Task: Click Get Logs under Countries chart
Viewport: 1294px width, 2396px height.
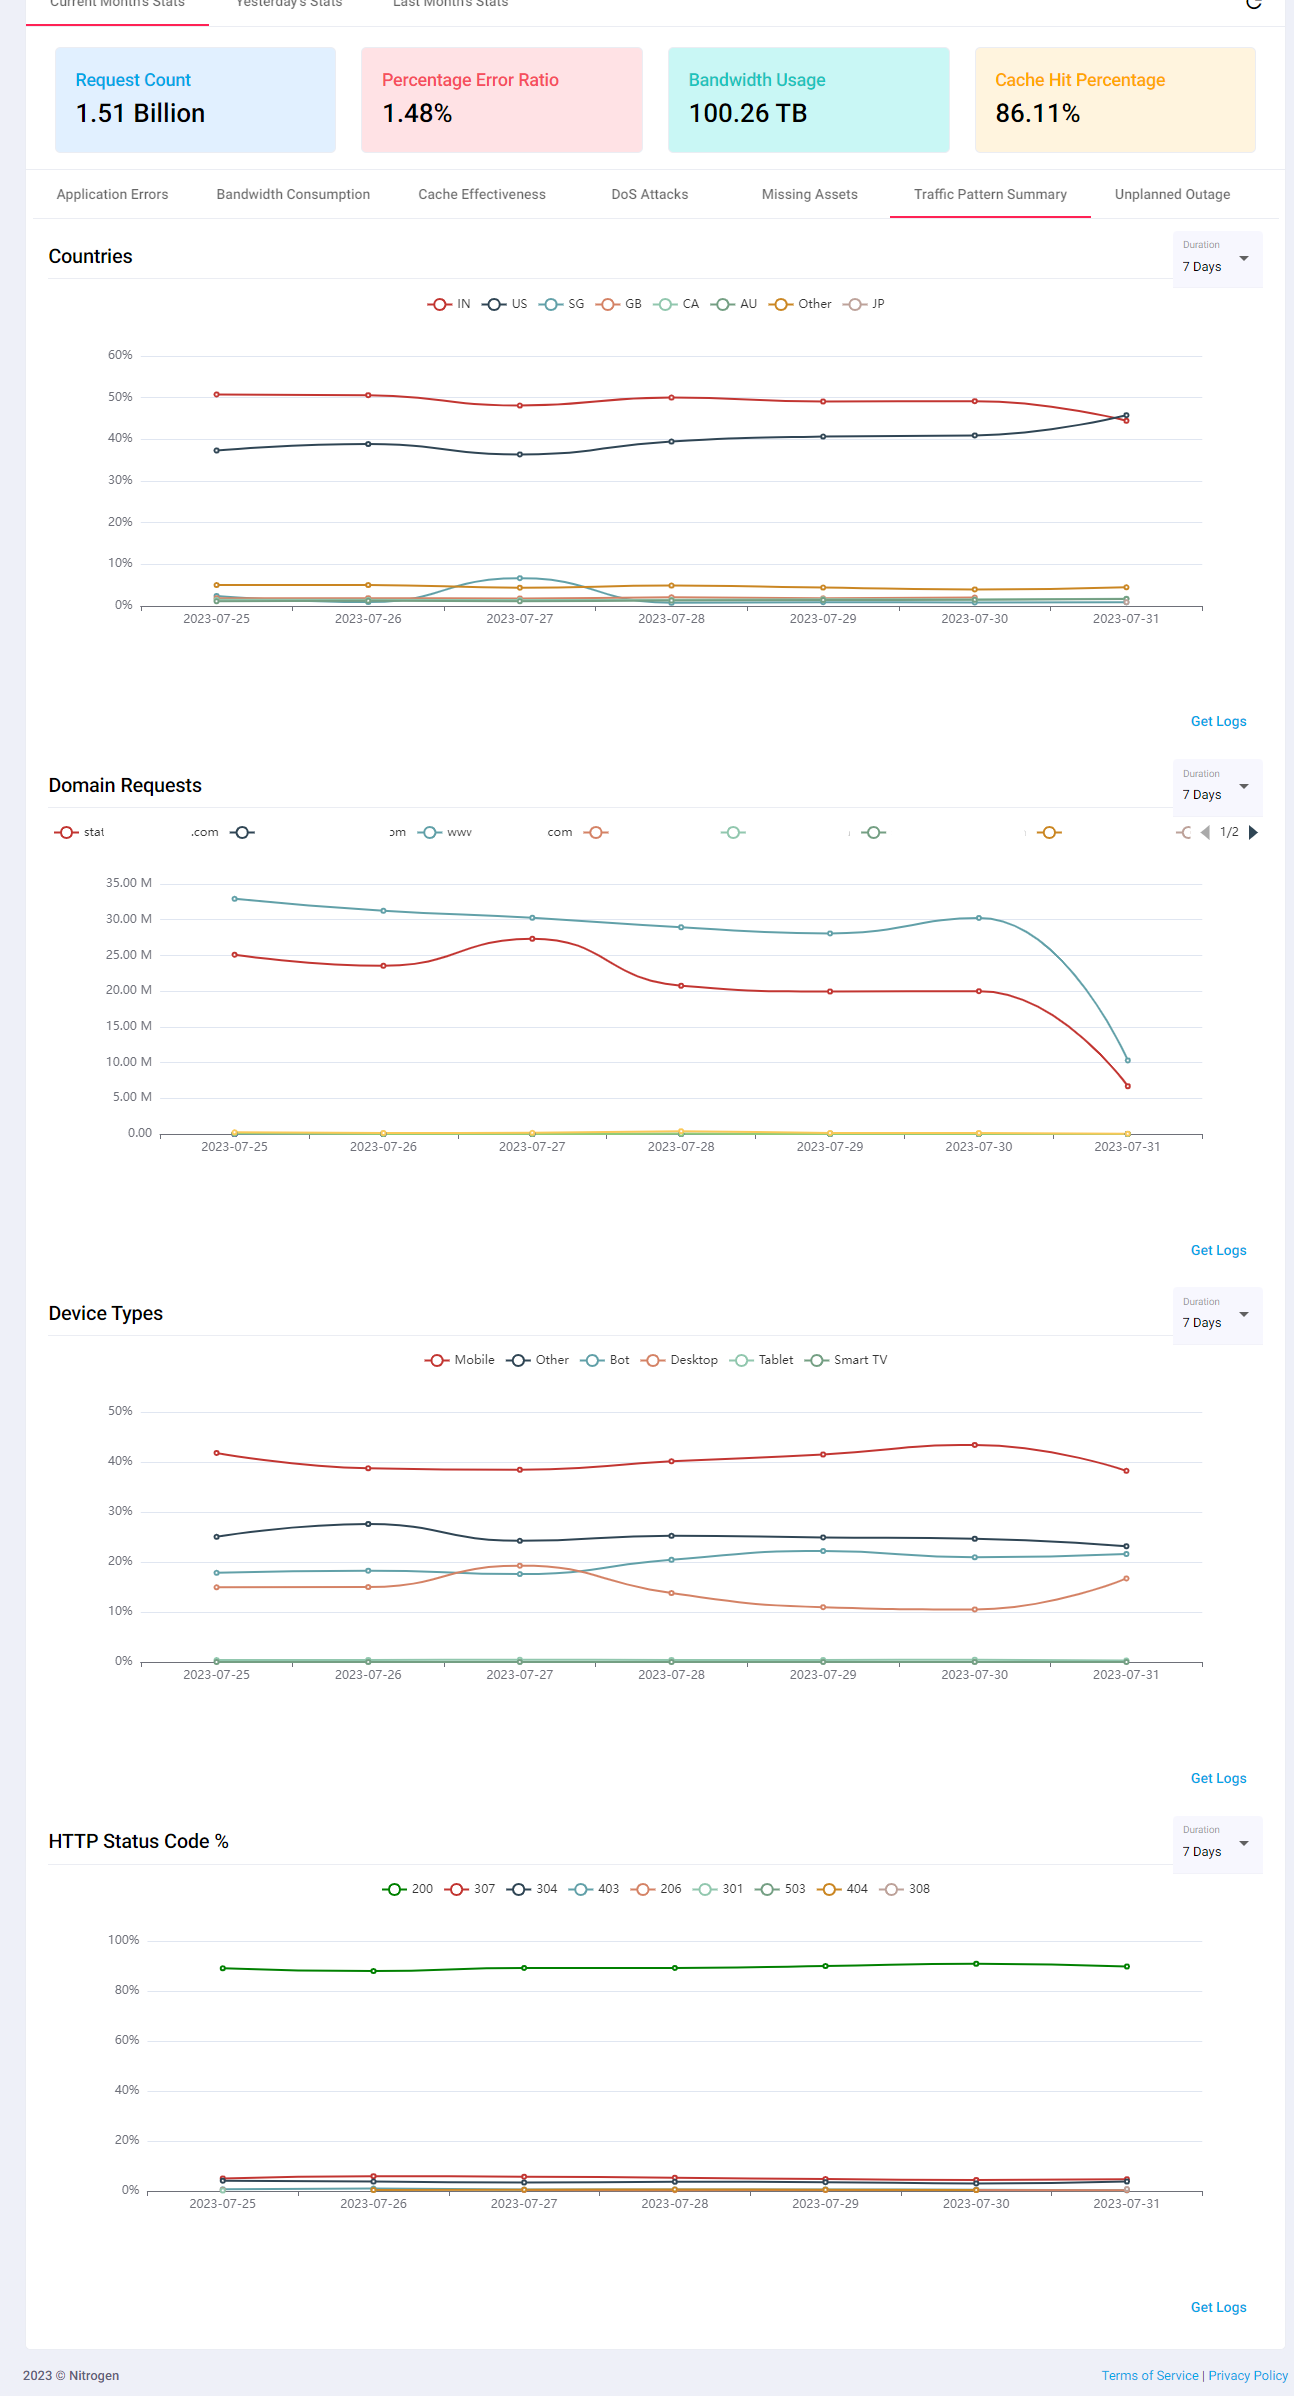Action: (x=1218, y=721)
